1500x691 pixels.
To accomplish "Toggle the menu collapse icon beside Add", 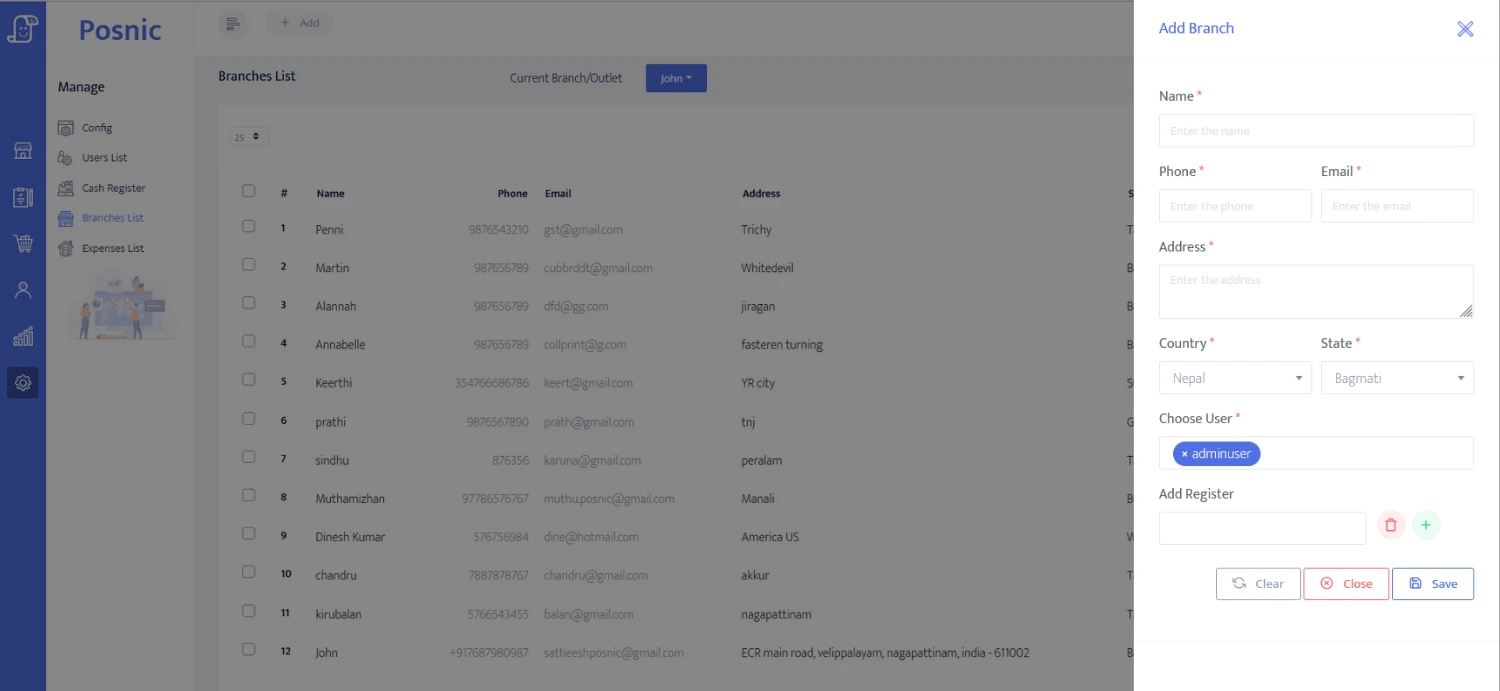I will [232, 23].
